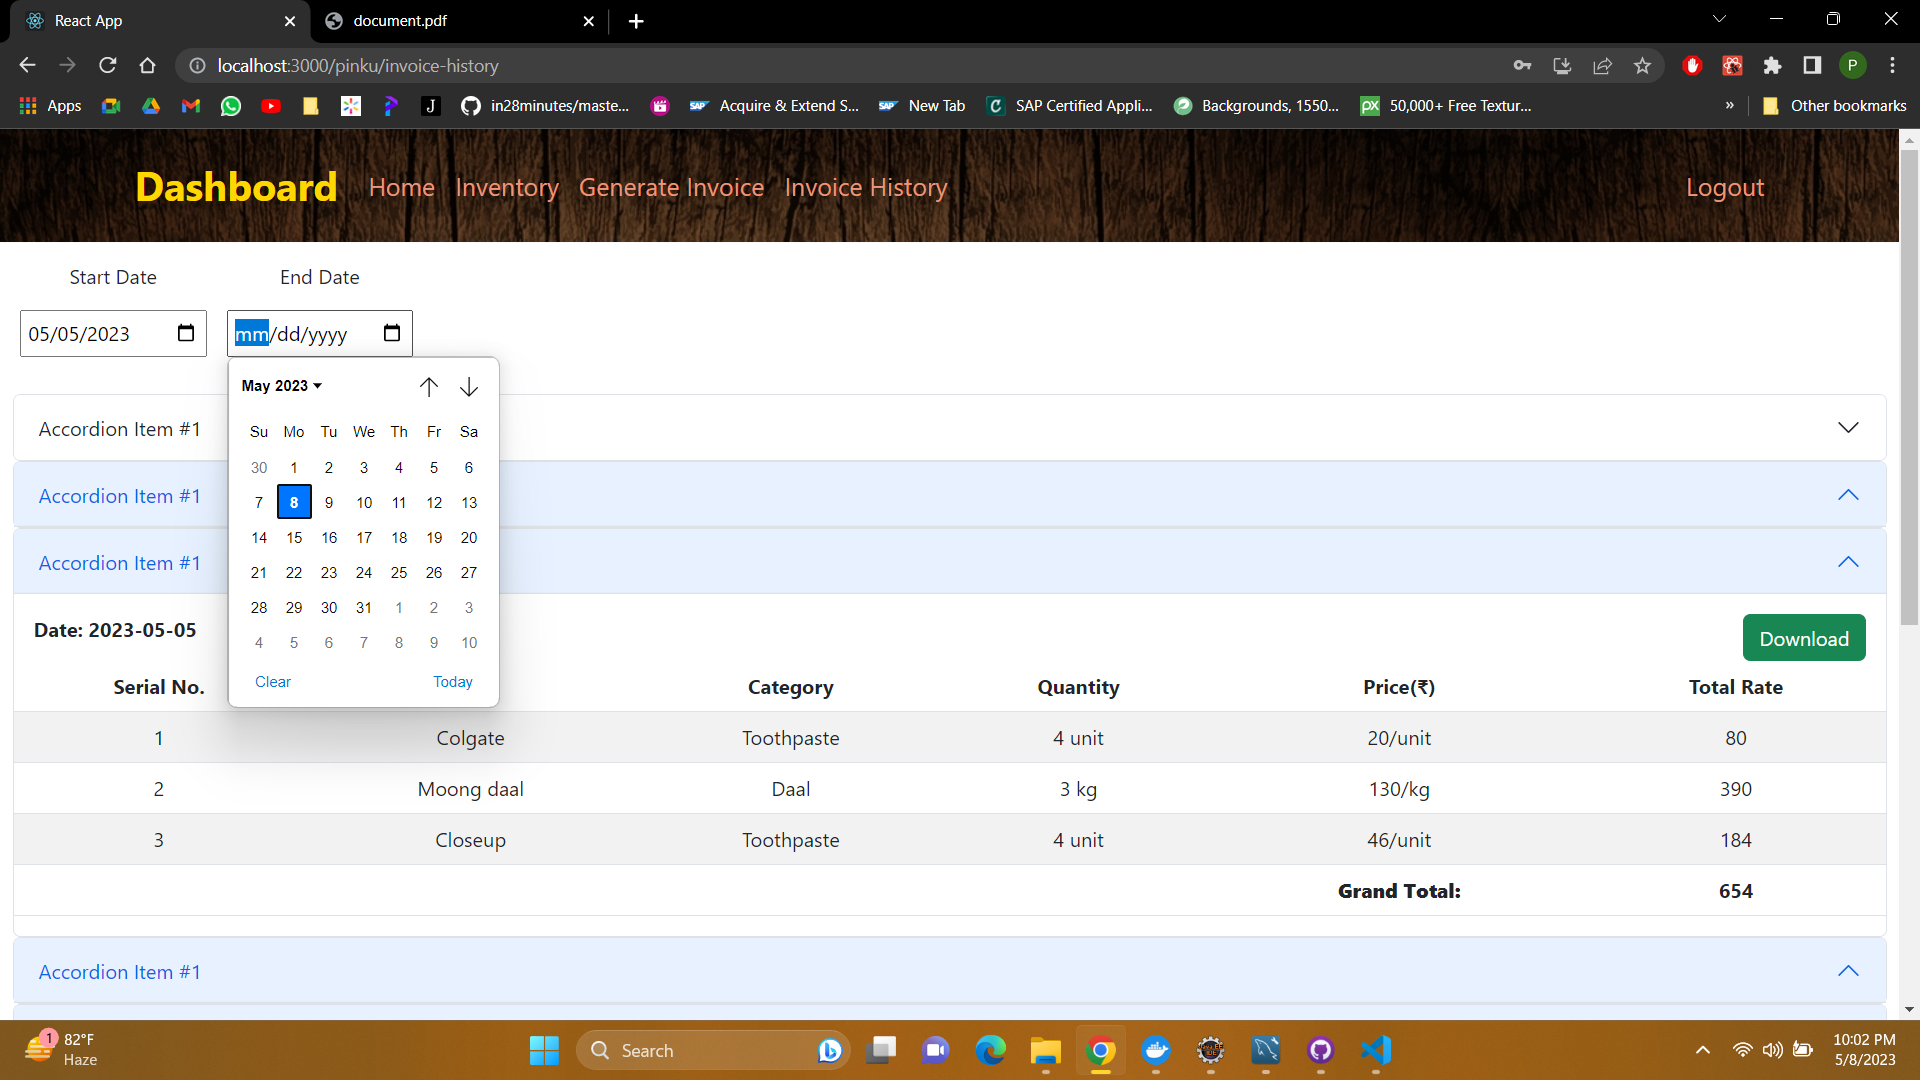
Task: Click Today in the date picker
Action: click(x=452, y=681)
